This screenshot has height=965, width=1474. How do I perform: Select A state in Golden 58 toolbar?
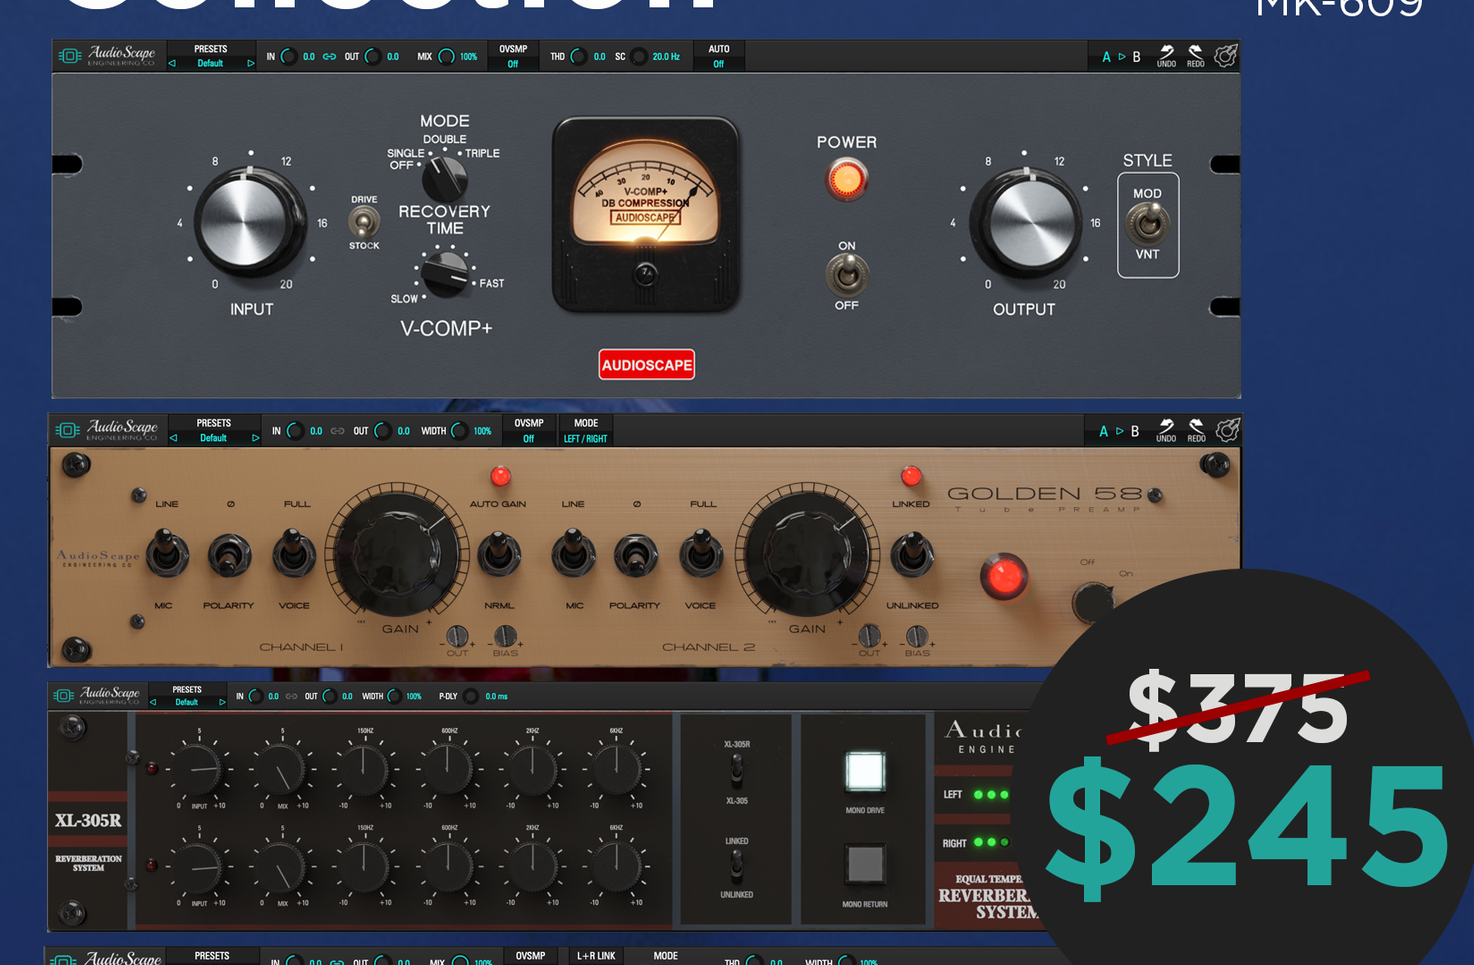tap(1104, 431)
